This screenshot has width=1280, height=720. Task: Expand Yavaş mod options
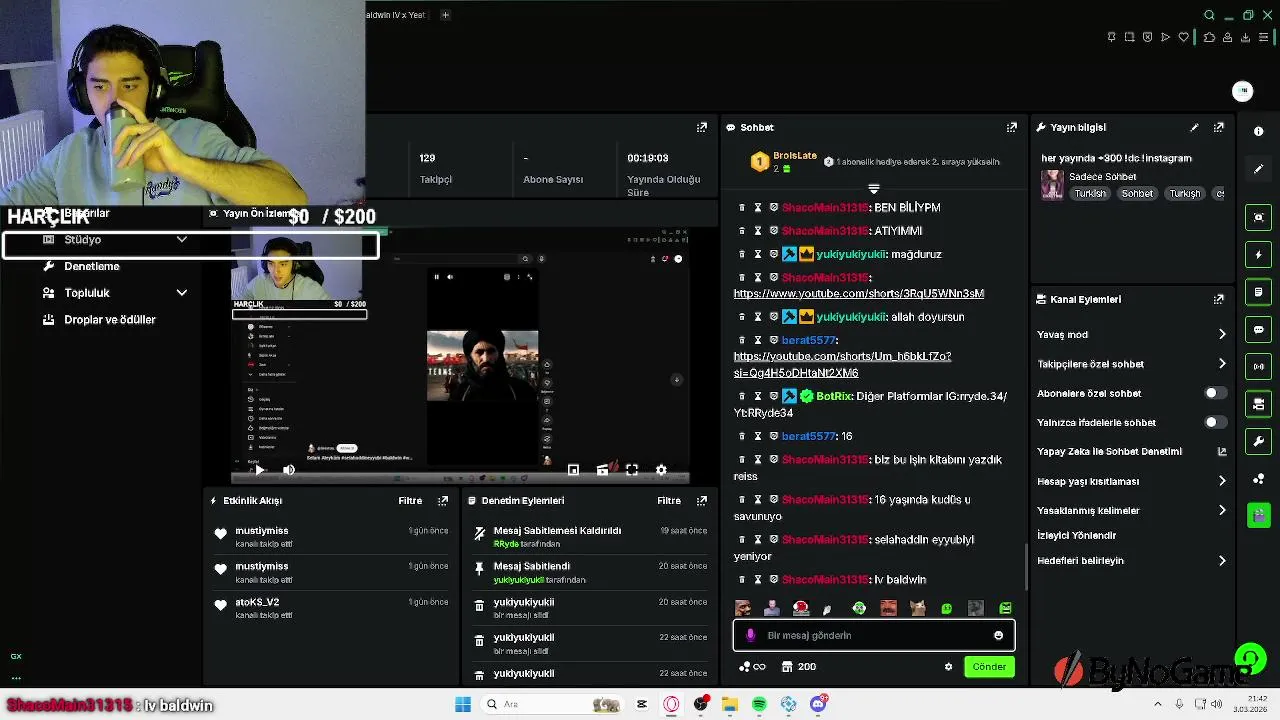tap(1221, 334)
